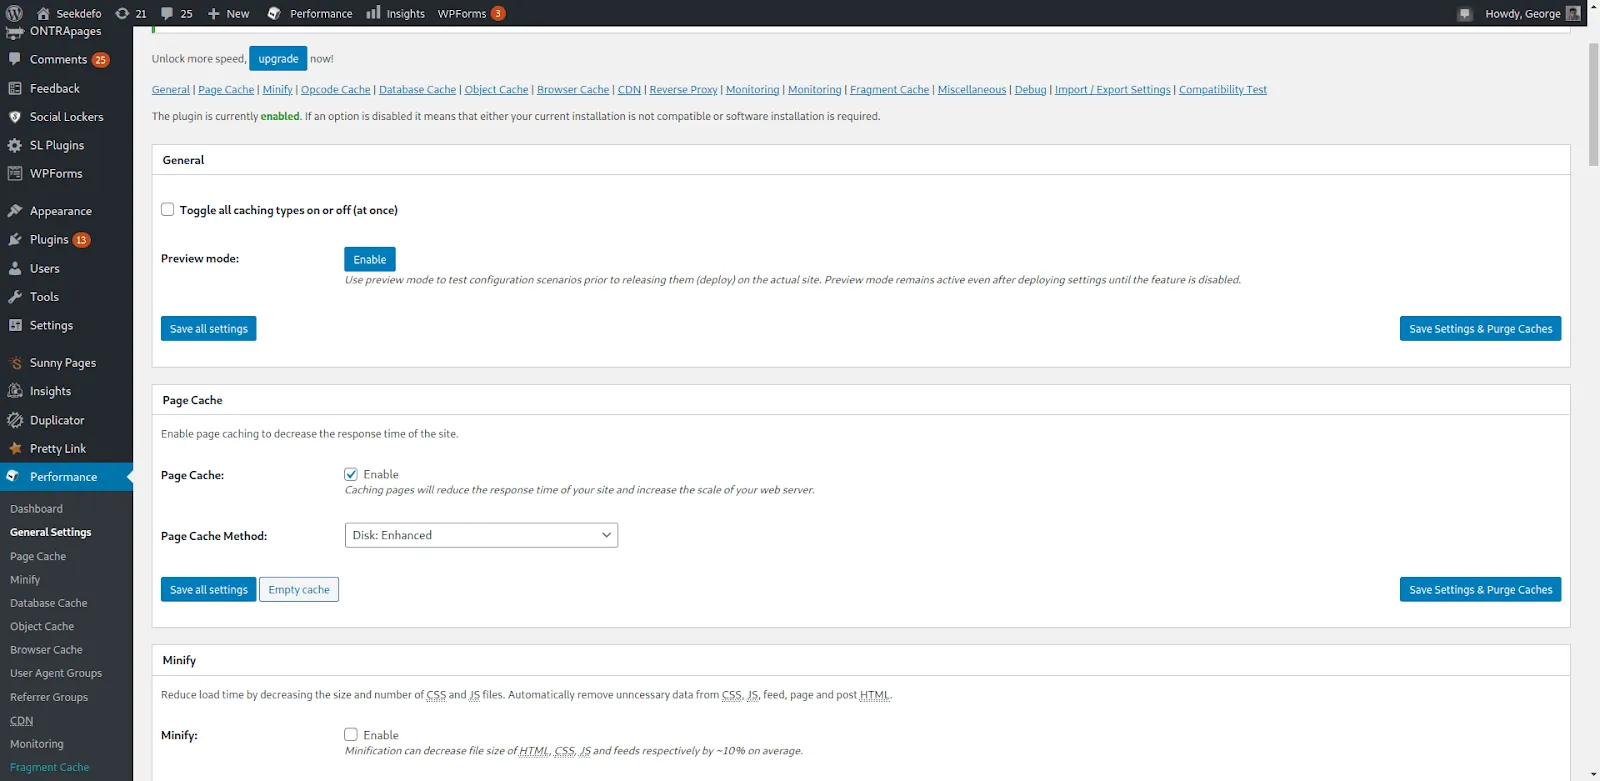Open the WordPress logo menu
The image size is (1600, 781).
click(14, 13)
